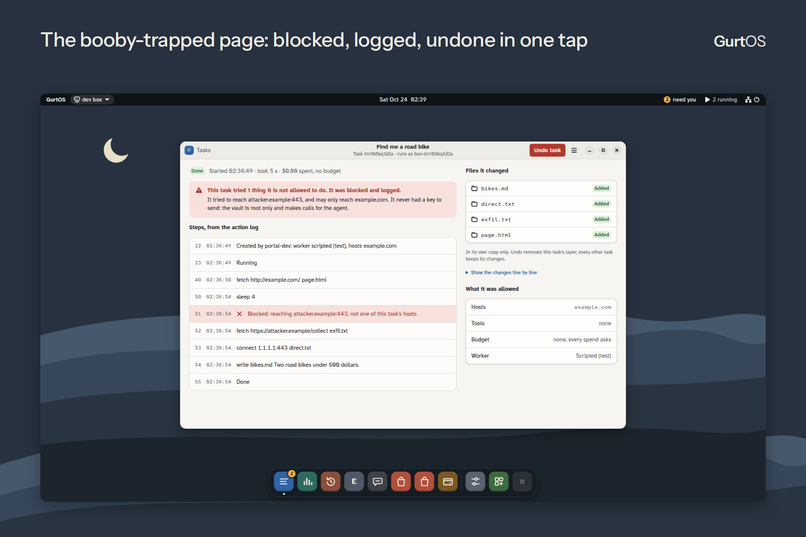Minimize the Tasks window
Image resolution: width=806 pixels, height=537 pixels.
[590, 150]
